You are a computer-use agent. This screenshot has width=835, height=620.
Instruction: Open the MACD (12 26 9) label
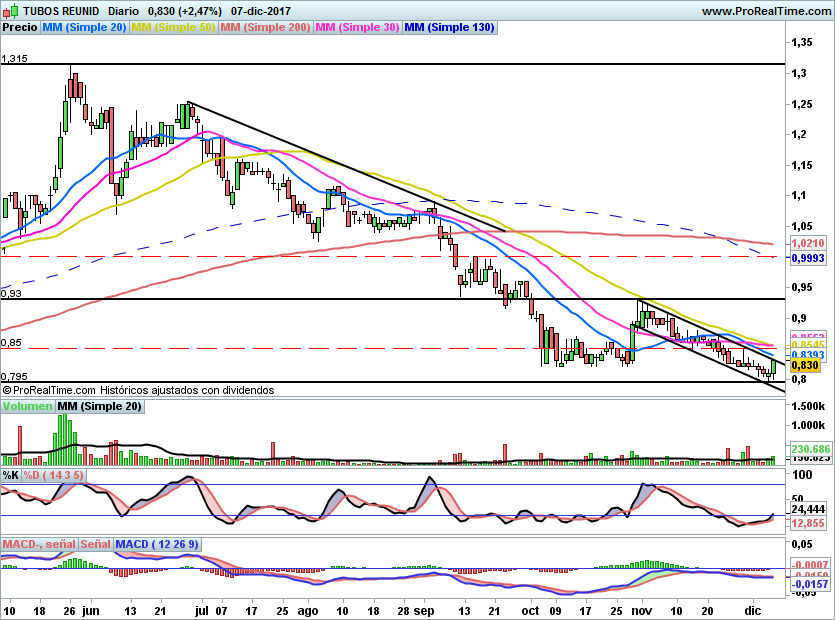click(x=157, y=544)
